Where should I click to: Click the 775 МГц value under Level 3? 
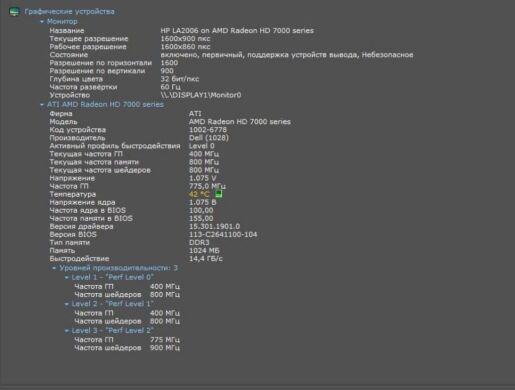[x=165, y=340]
